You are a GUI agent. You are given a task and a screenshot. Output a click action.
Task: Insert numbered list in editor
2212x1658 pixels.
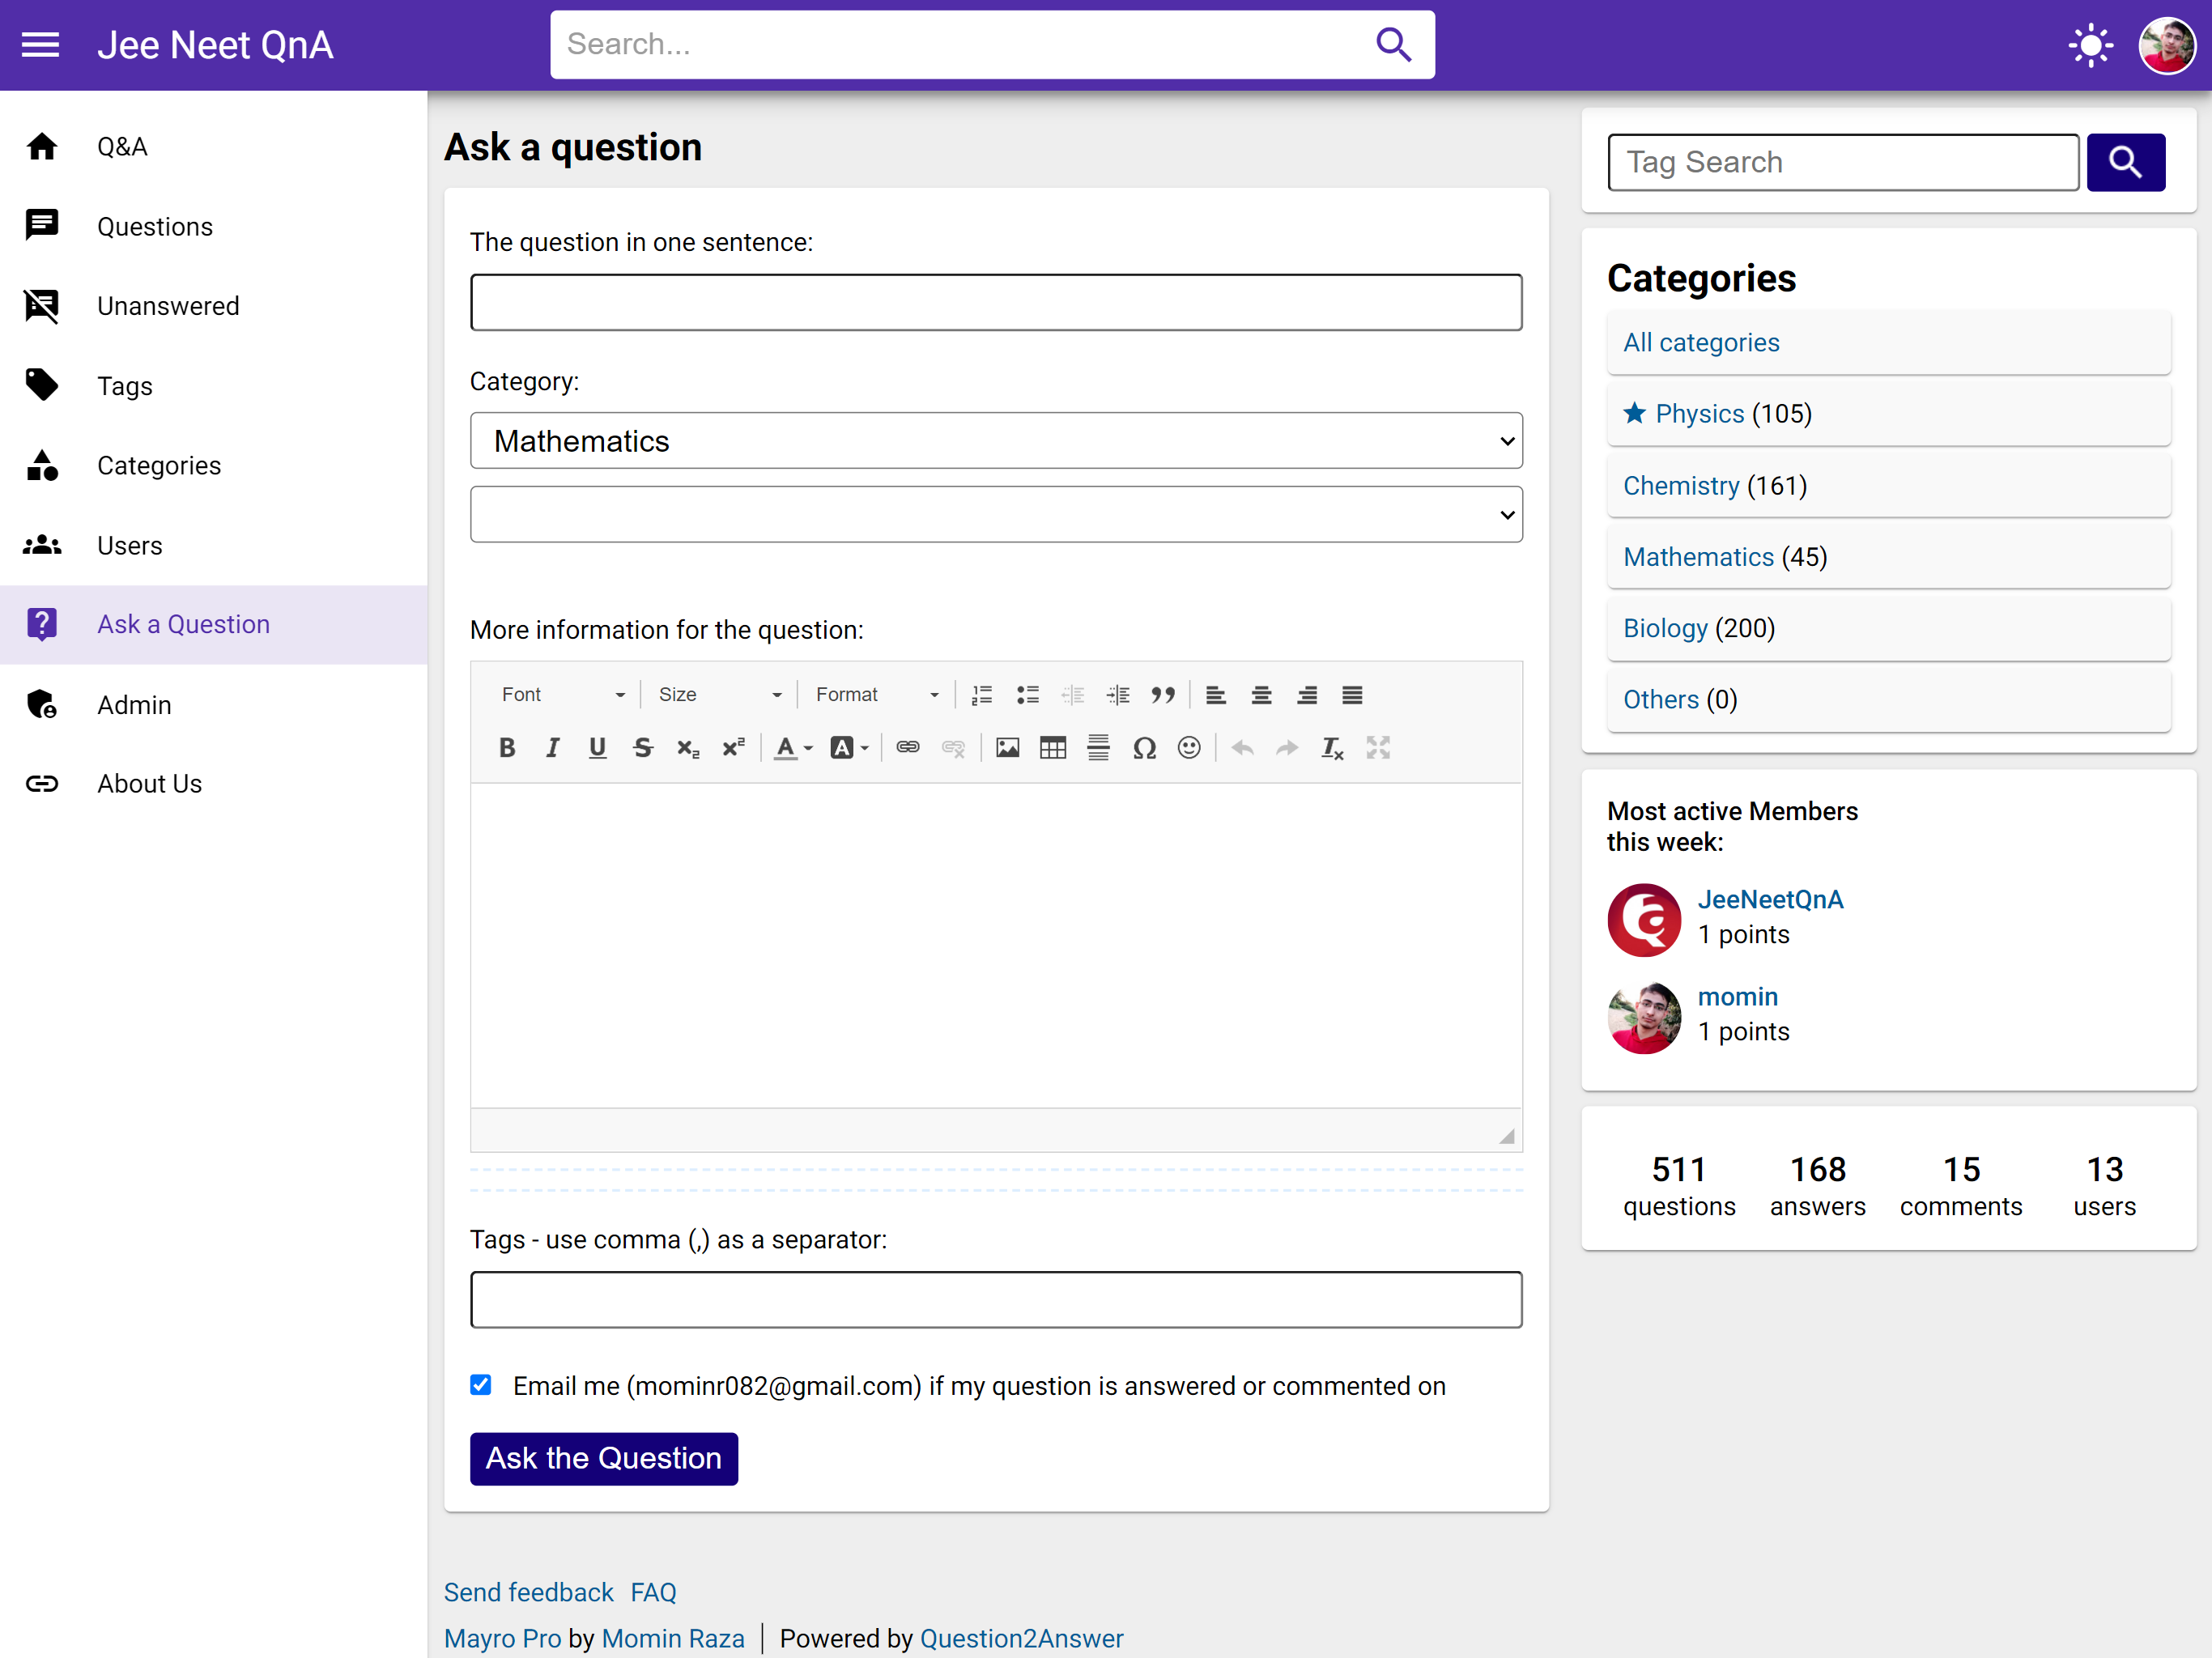(982, 695)
